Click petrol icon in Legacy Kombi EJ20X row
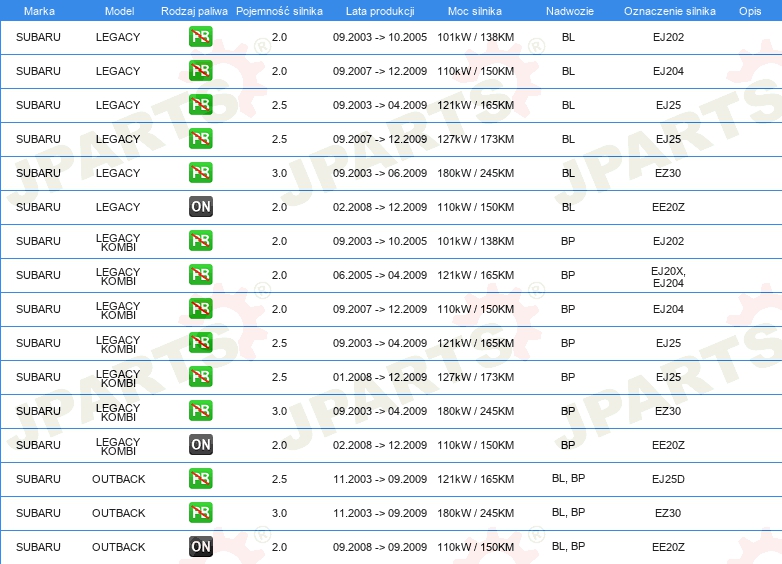 tap(200, 275)
